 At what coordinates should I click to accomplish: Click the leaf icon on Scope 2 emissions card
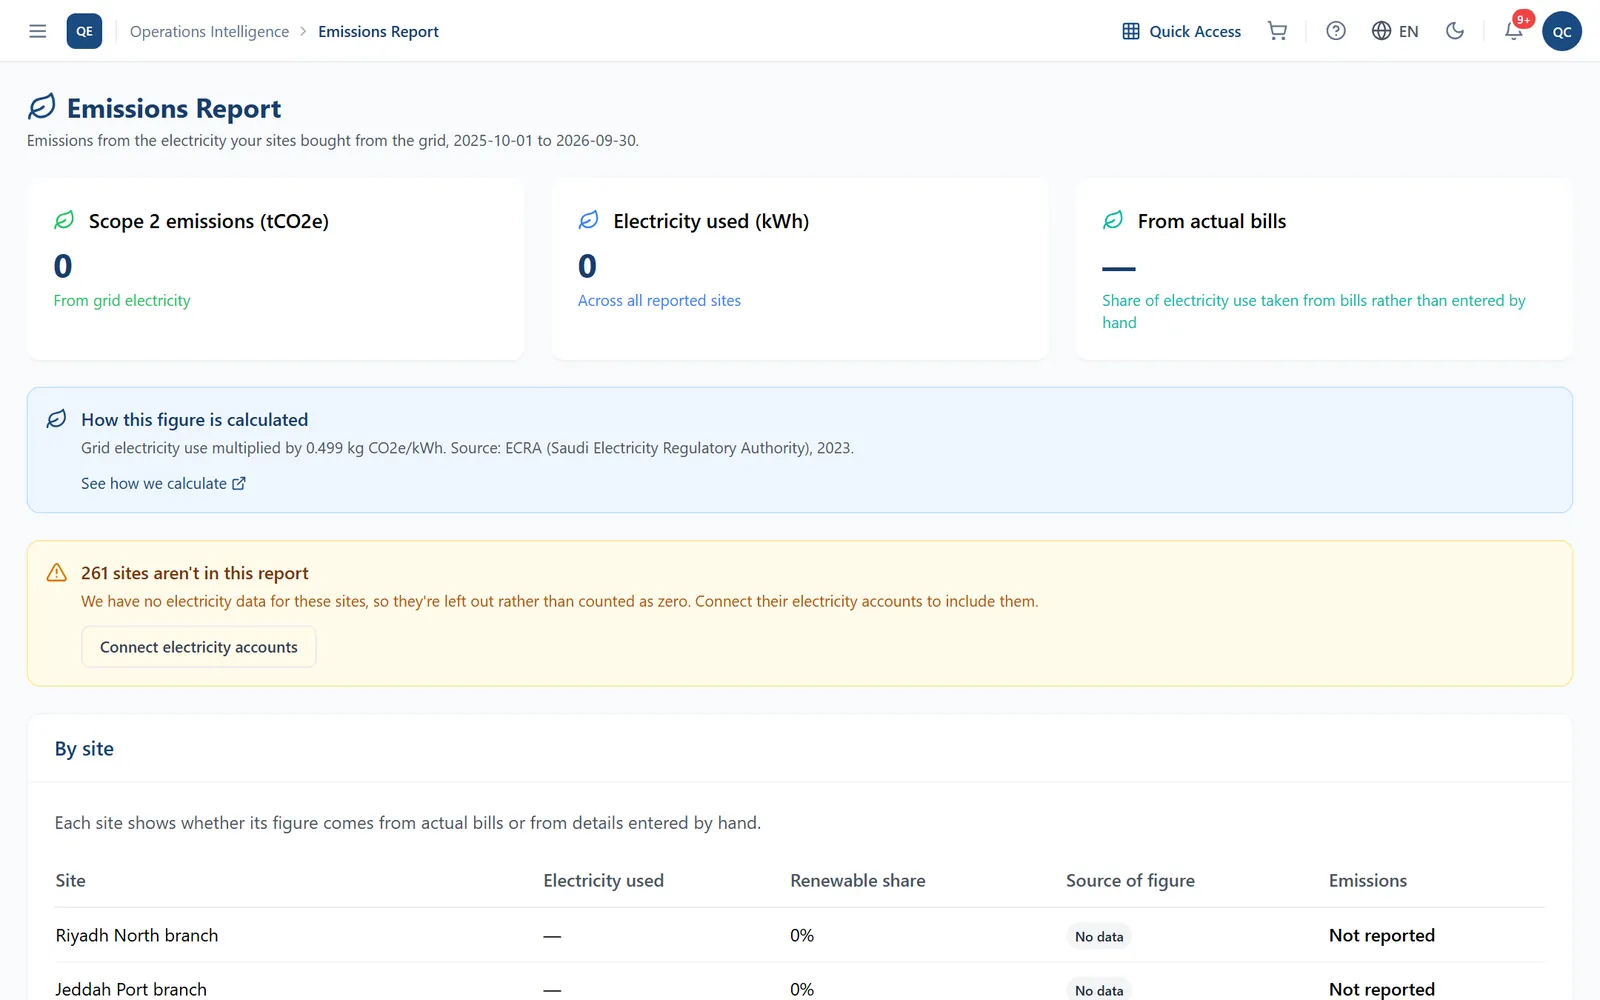pyautogui.click(x=64, y=220)
